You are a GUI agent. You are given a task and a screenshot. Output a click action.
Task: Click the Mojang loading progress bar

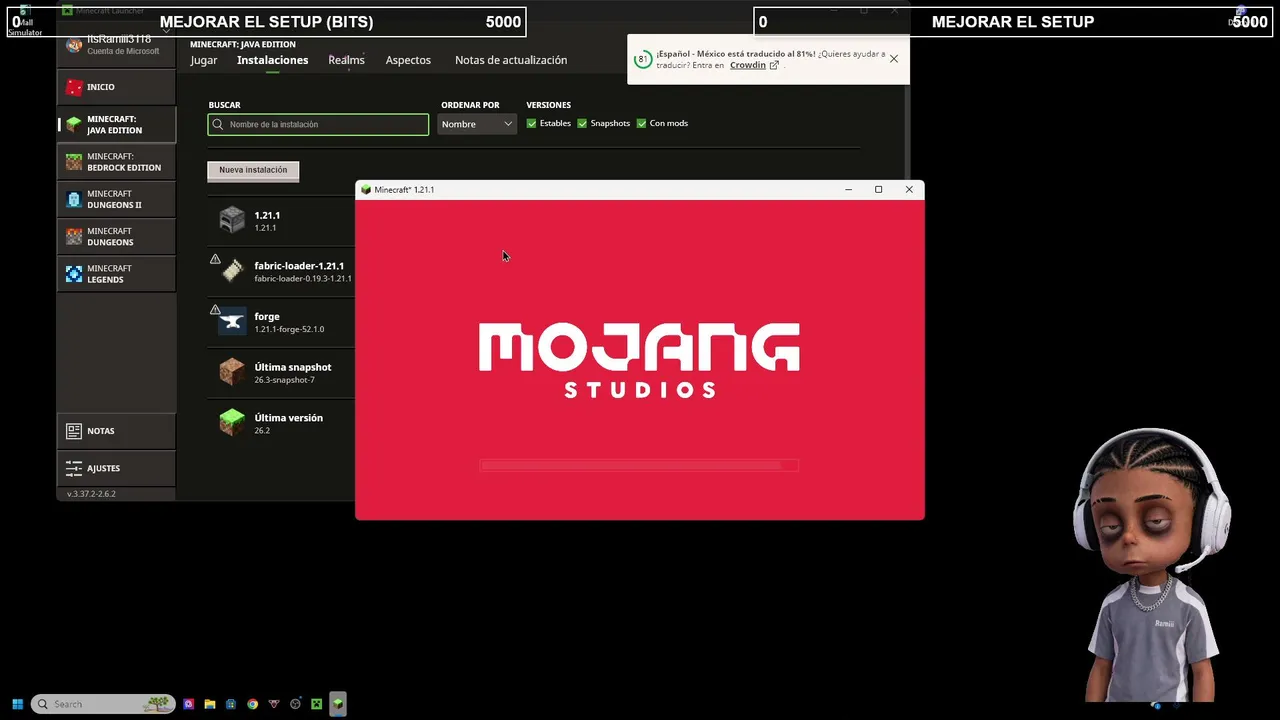click(639, 465)
